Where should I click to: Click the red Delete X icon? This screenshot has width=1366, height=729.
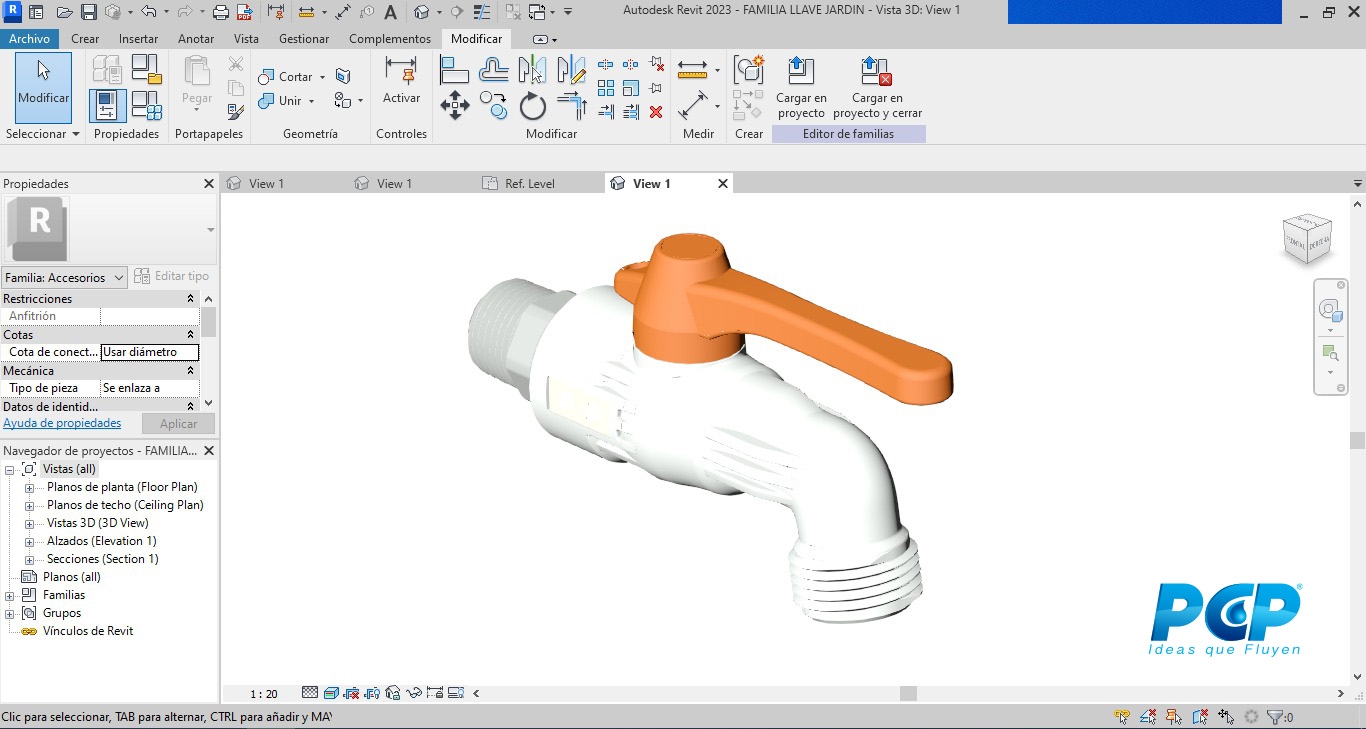pos(656,112)
